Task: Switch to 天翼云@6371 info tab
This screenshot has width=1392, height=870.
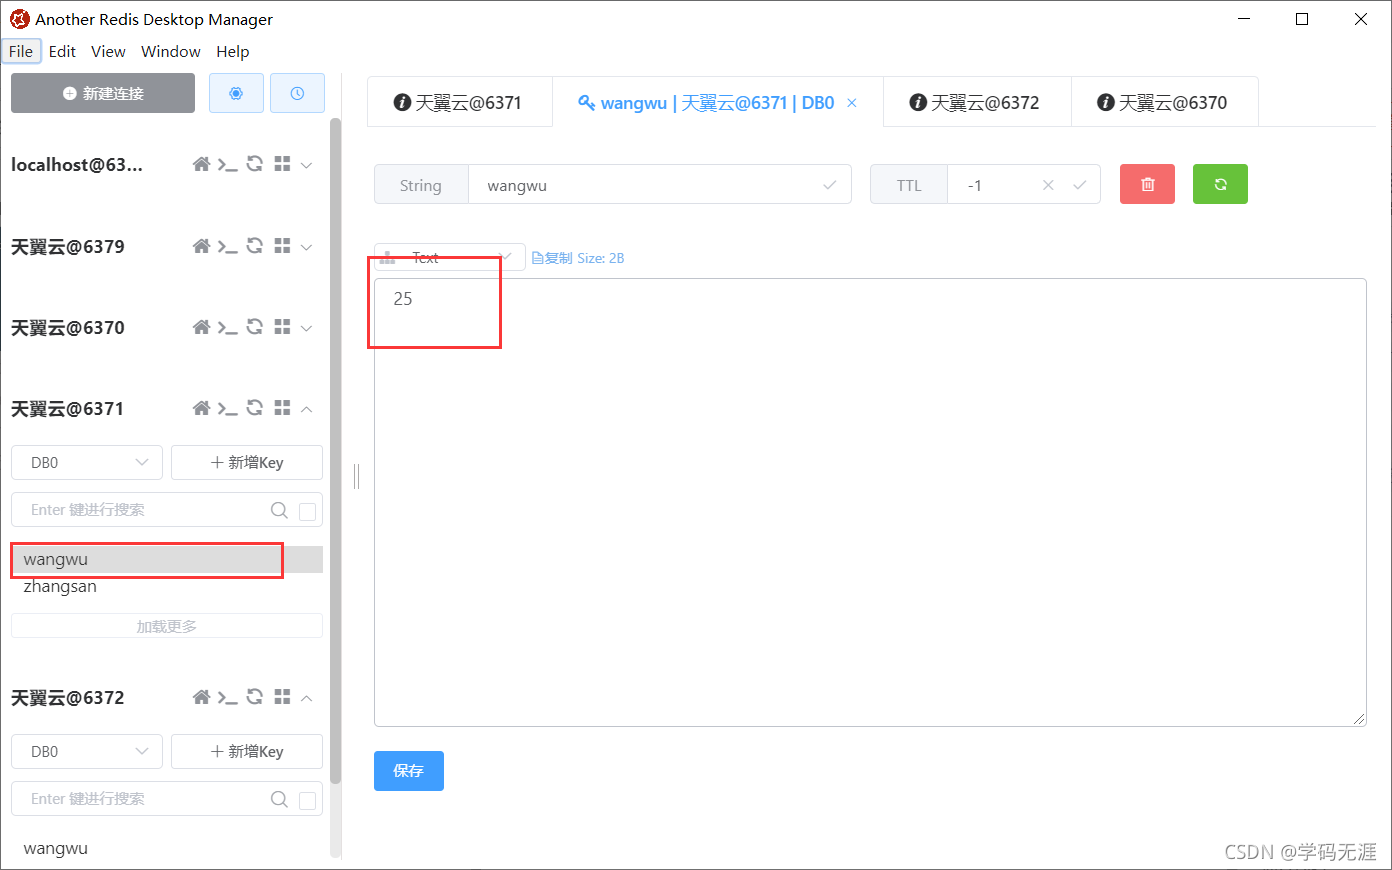Action: [x=459, y=103]
